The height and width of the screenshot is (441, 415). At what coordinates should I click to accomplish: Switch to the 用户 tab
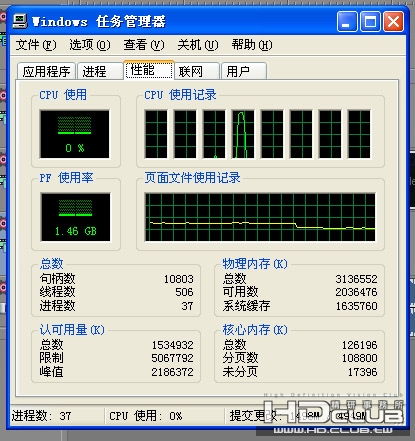point(244,71)
